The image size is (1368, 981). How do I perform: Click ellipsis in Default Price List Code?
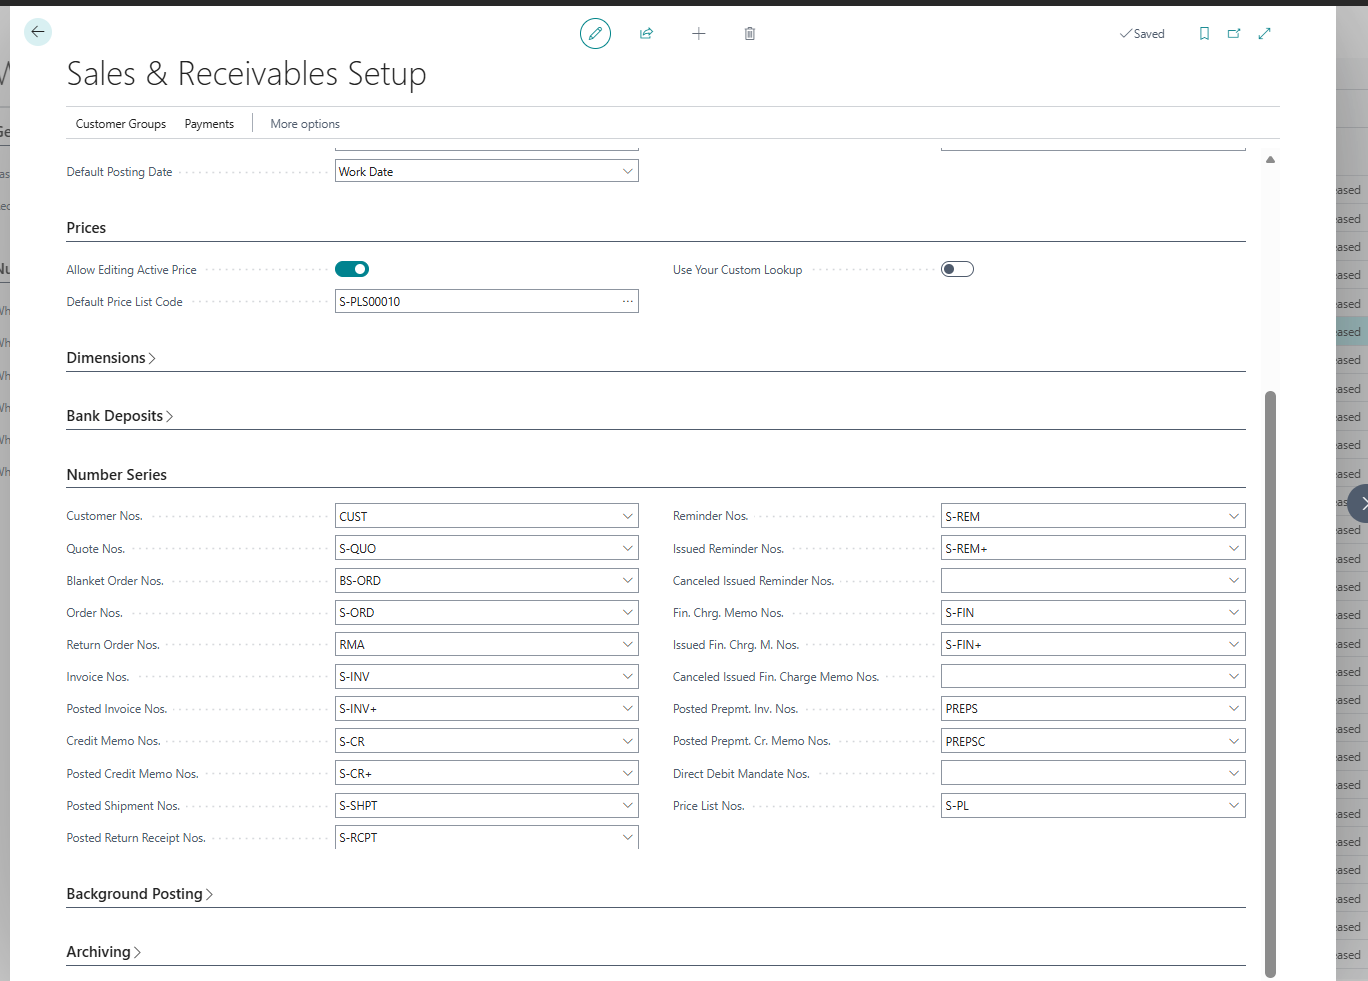[628, 301]
